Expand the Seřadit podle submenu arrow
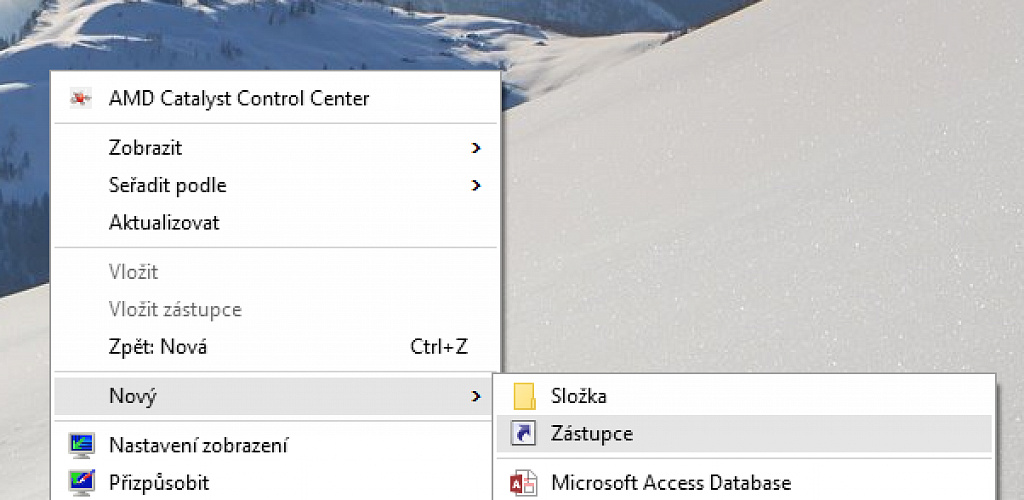1024x500 pixels. [x=476, y=185]
